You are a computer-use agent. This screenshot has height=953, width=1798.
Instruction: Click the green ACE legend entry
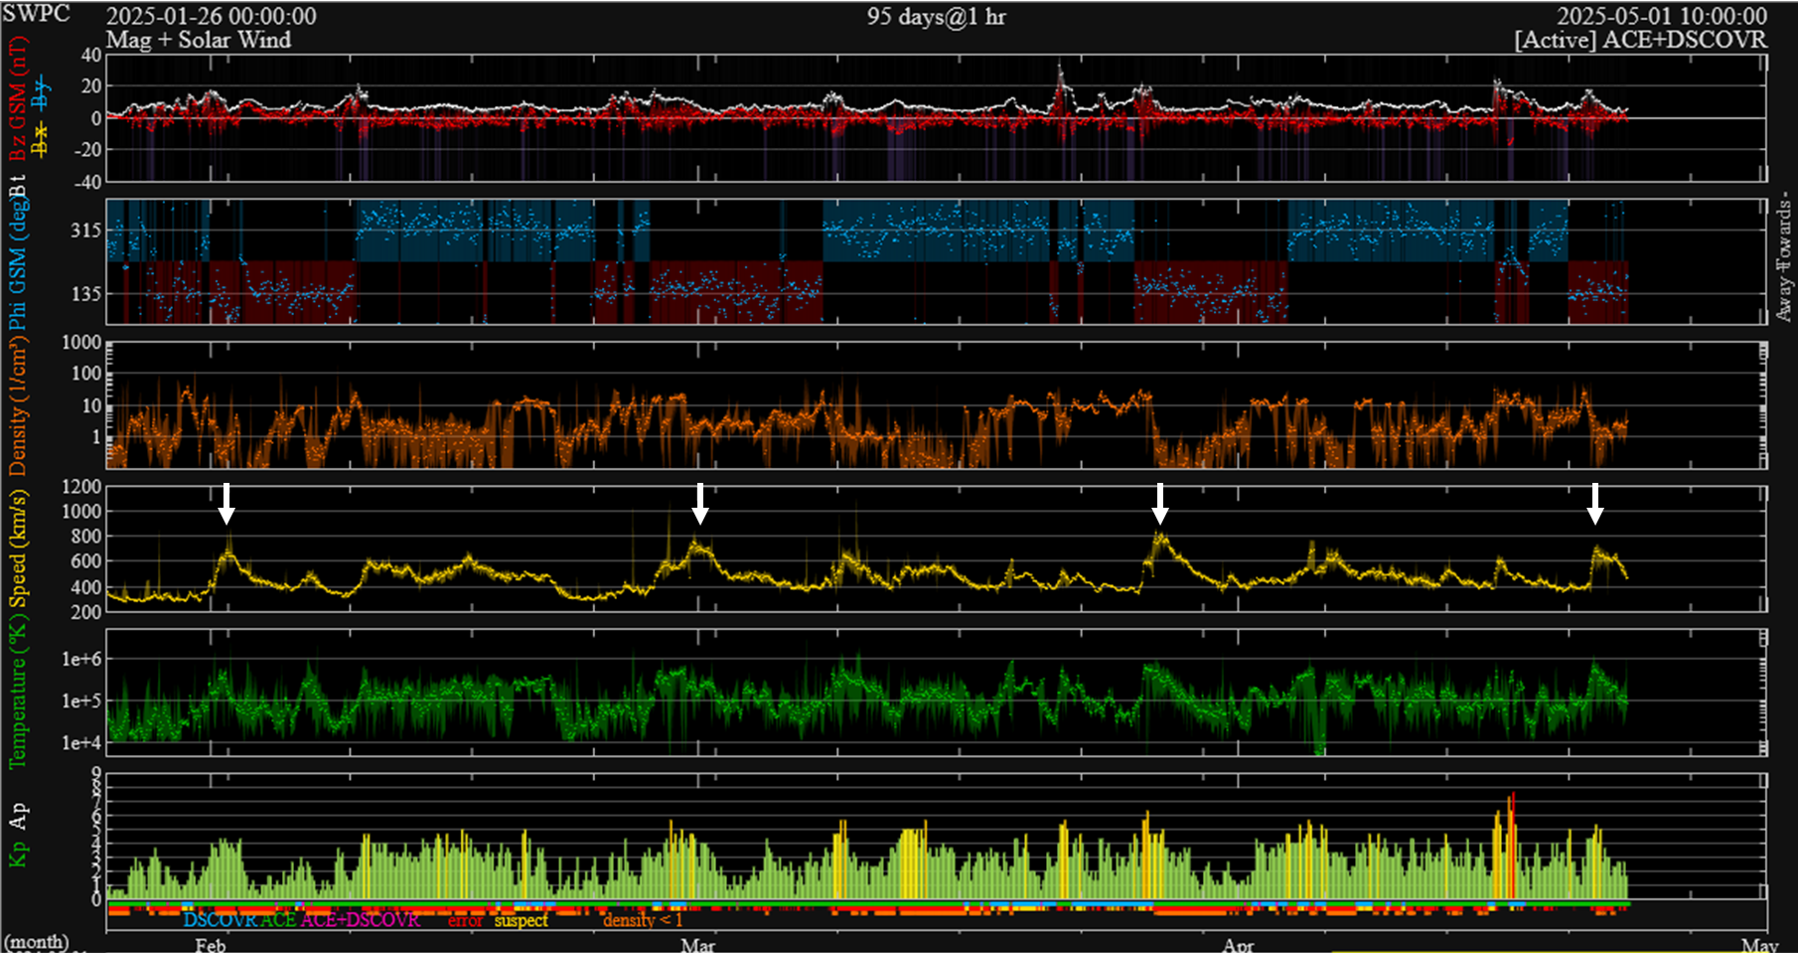point(278,920)
